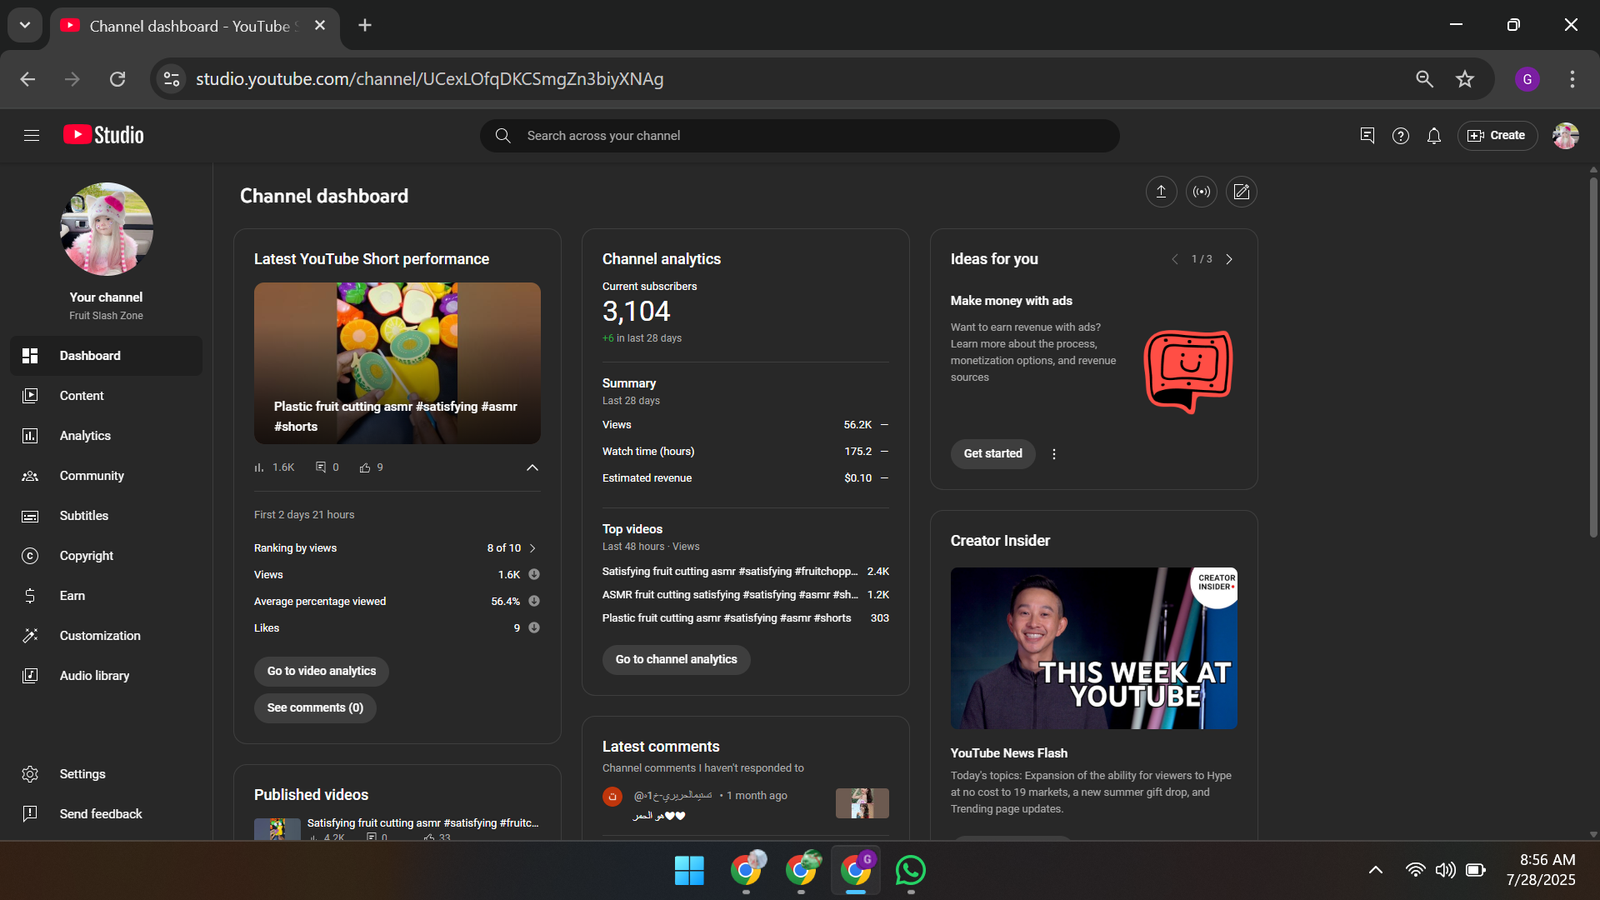This screenshot has height=900, width=1600.
Task: Open the Ideas for you three-dot menu
Action: tap(1054, 454)
